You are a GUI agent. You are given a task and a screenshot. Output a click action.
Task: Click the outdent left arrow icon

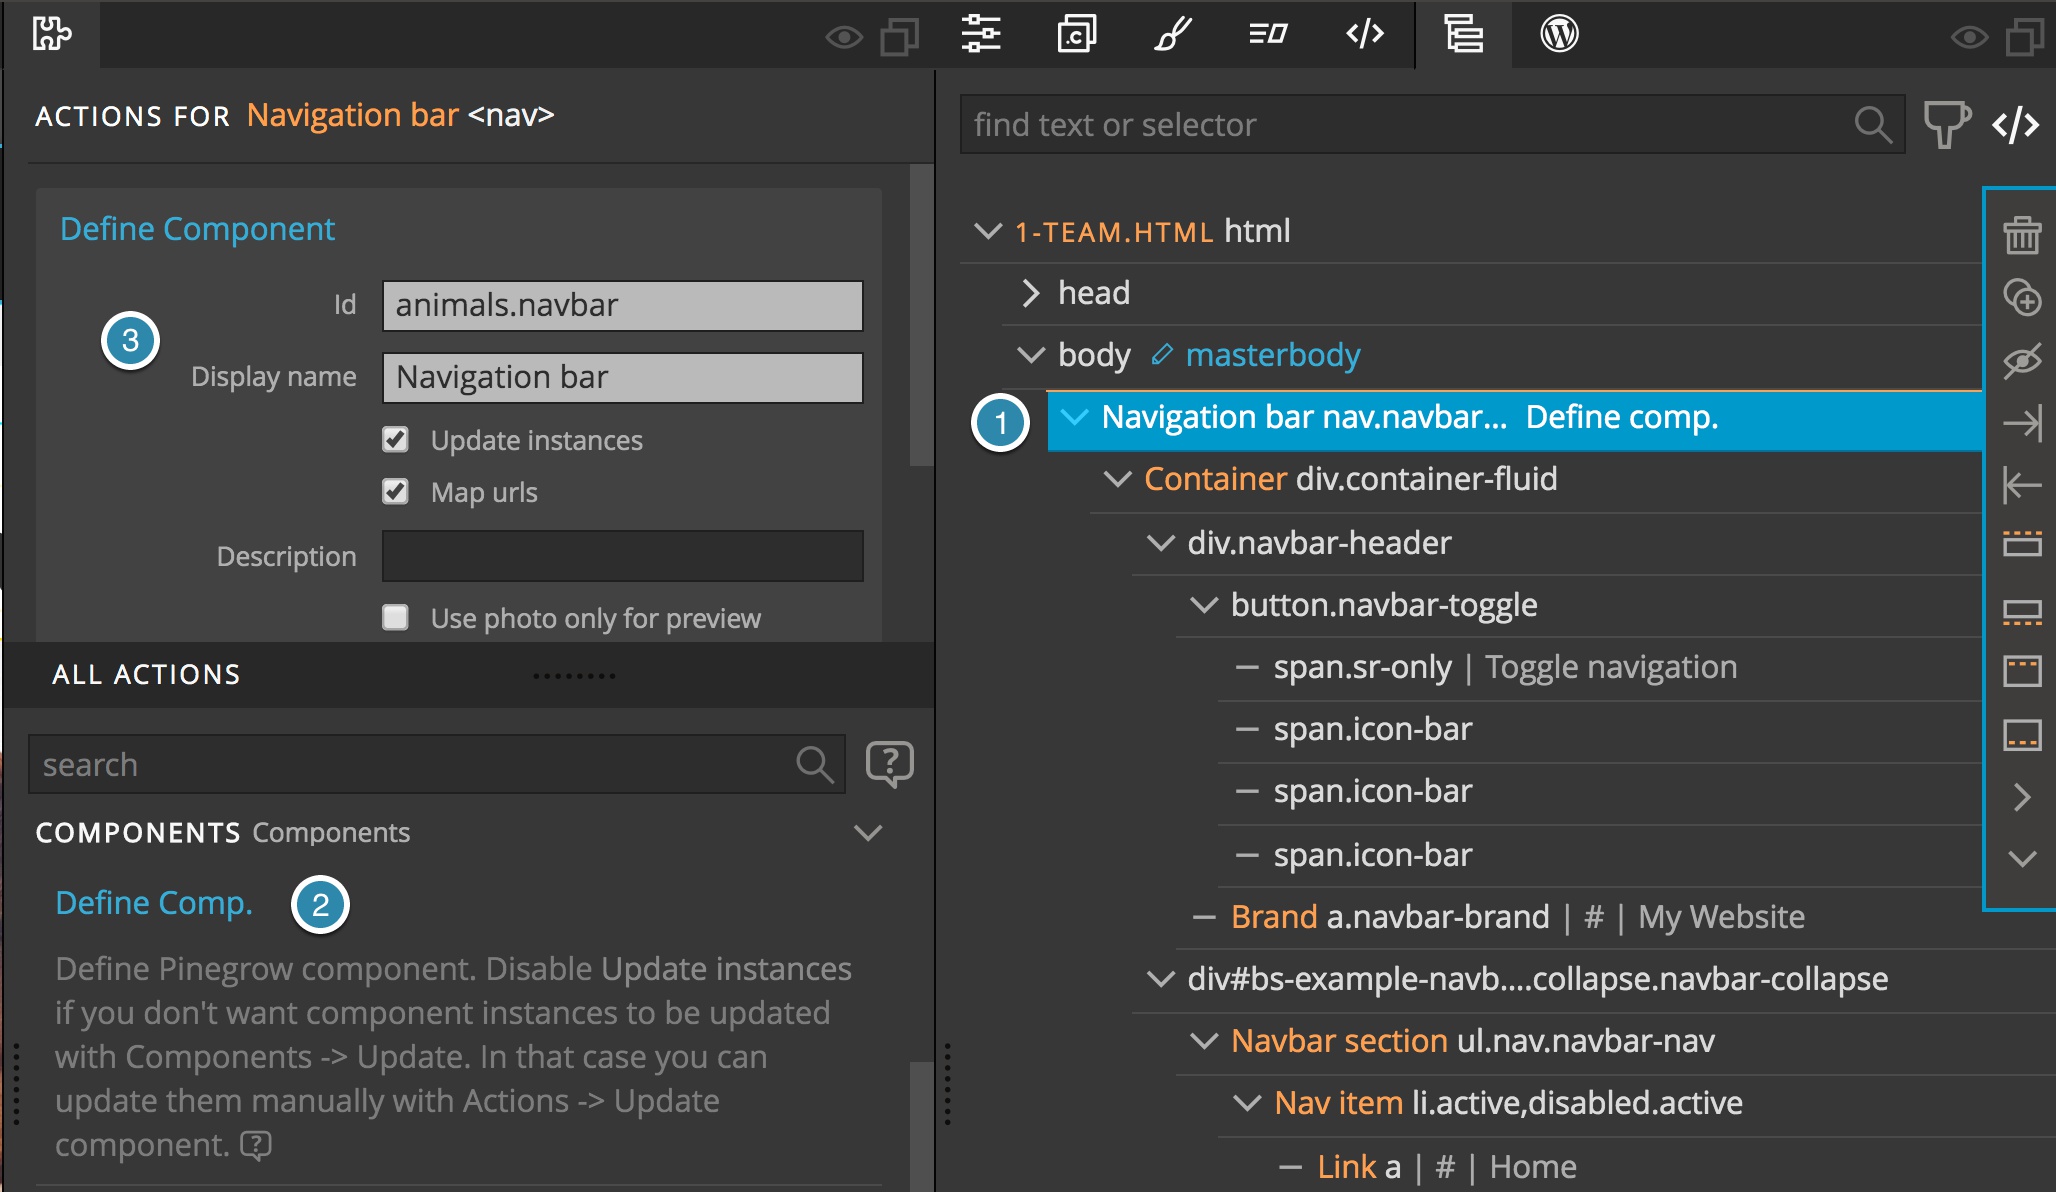[2022, 485]
